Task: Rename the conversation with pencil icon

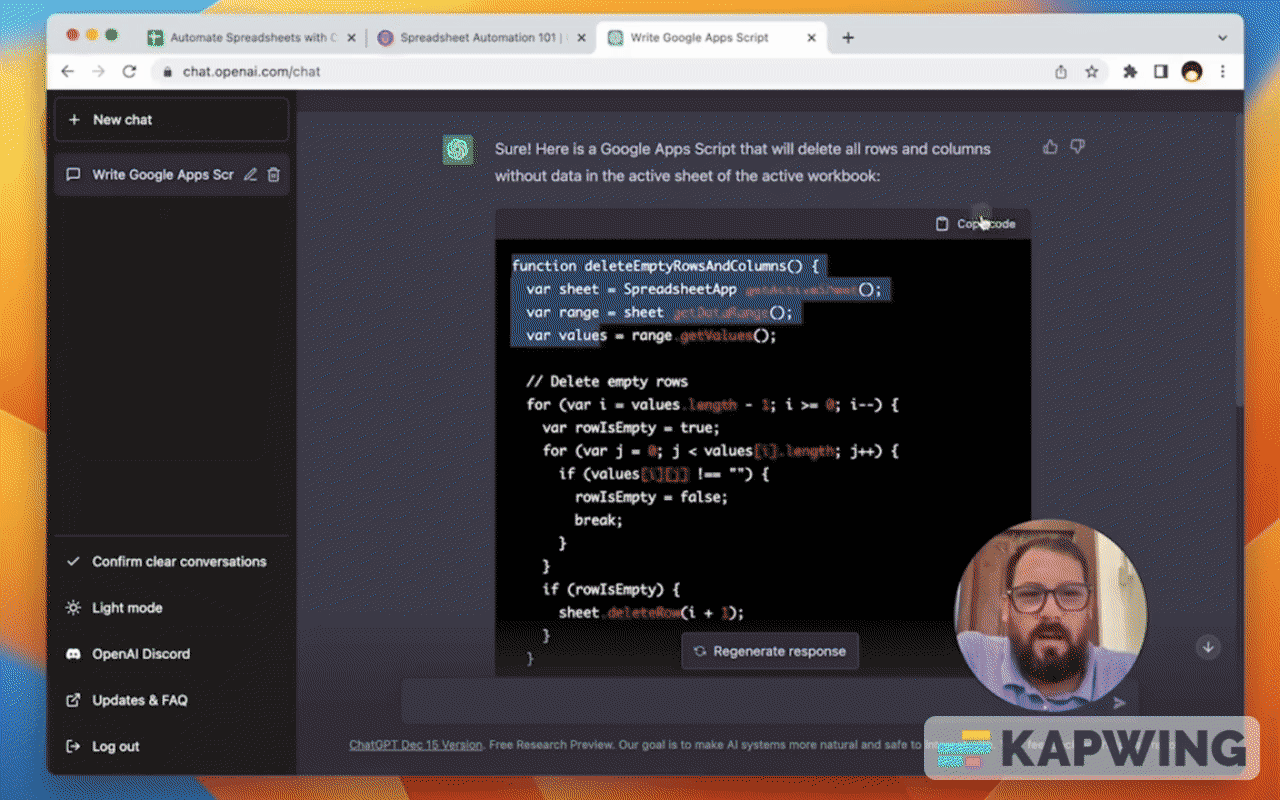Action: pos(250,175)
